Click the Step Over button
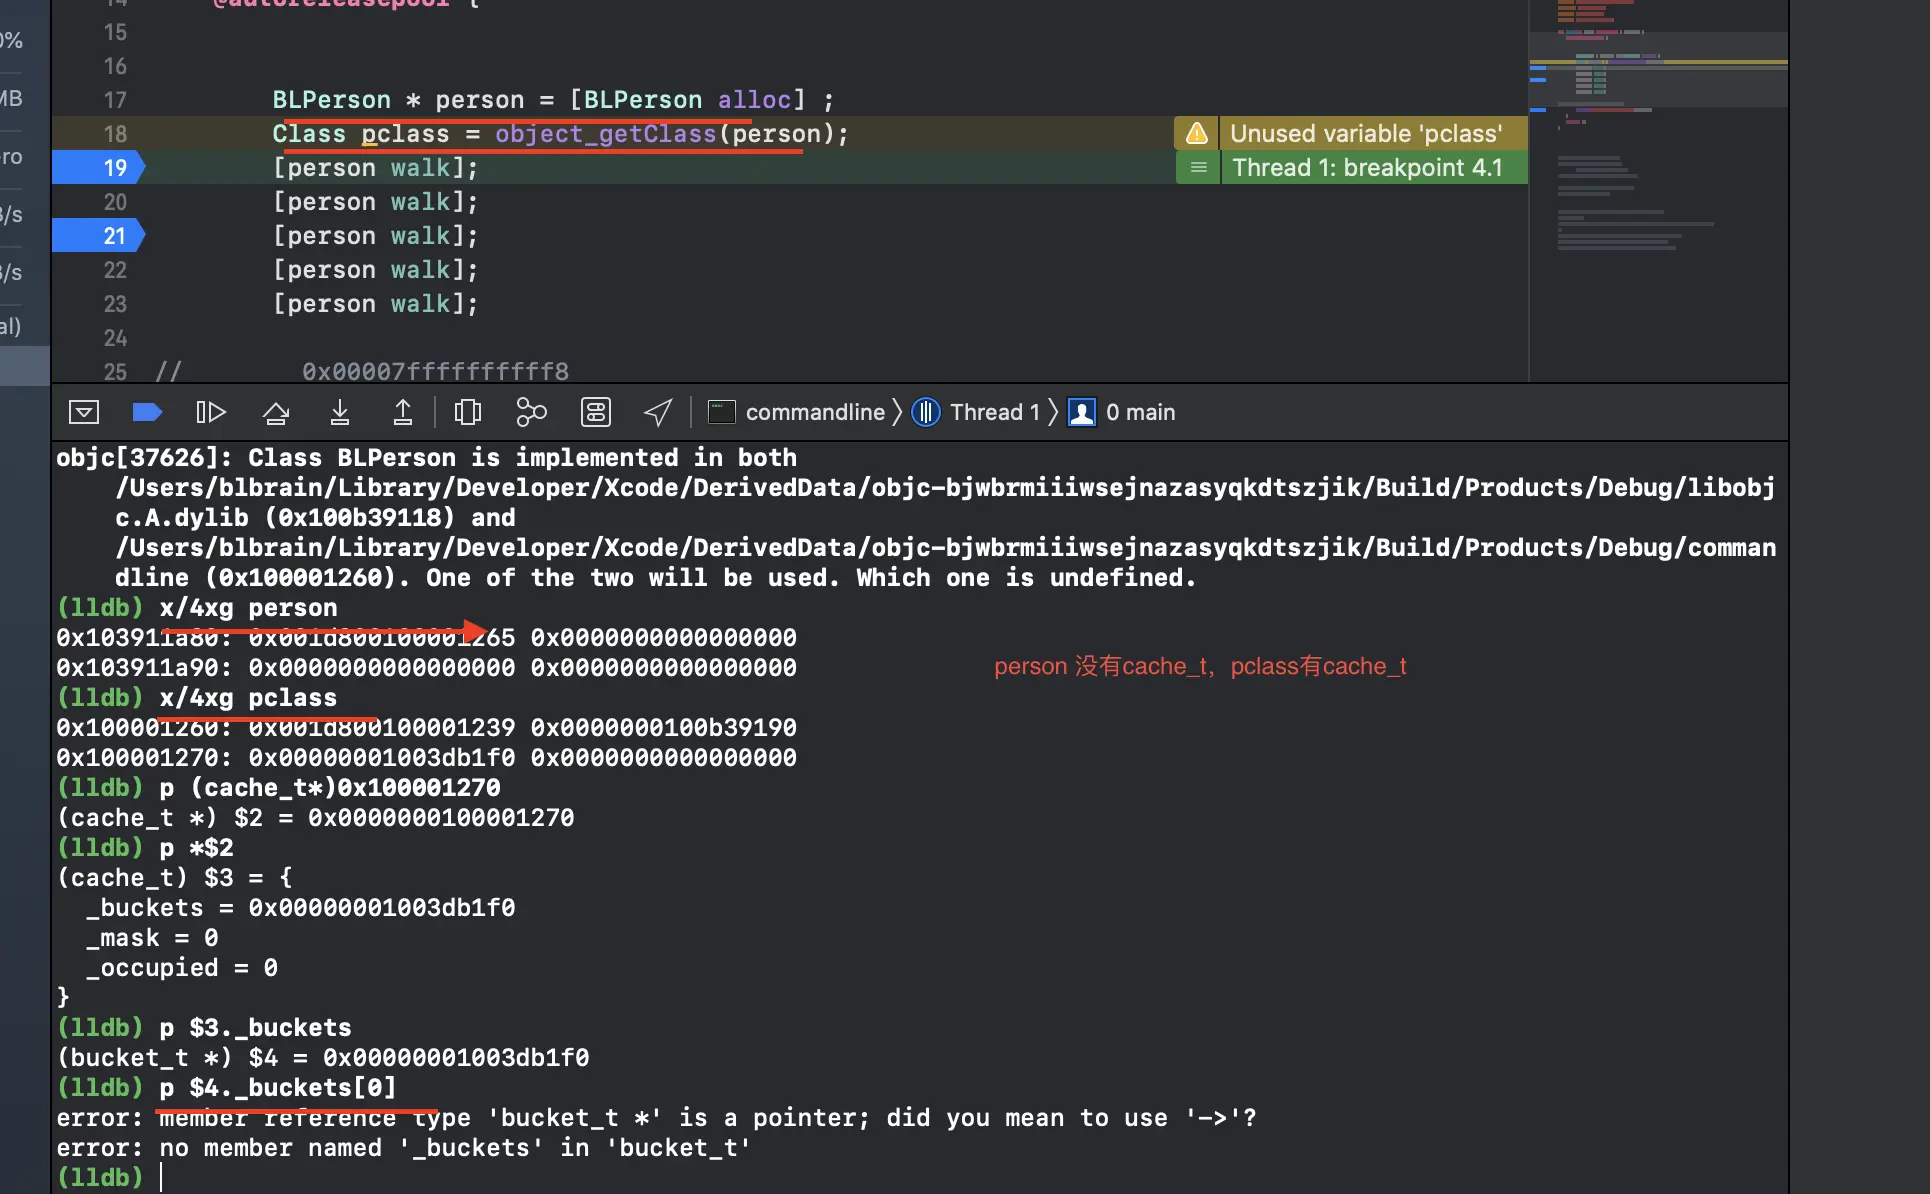The image size is (1930, 1194). click(x=276, y=412)
